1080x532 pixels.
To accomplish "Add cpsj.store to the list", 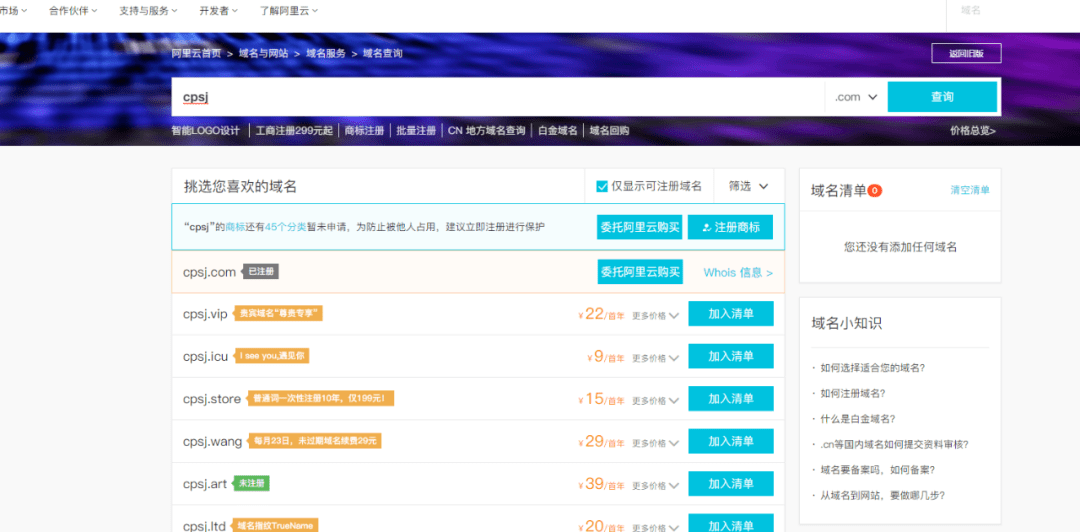I will pos(730,399).
